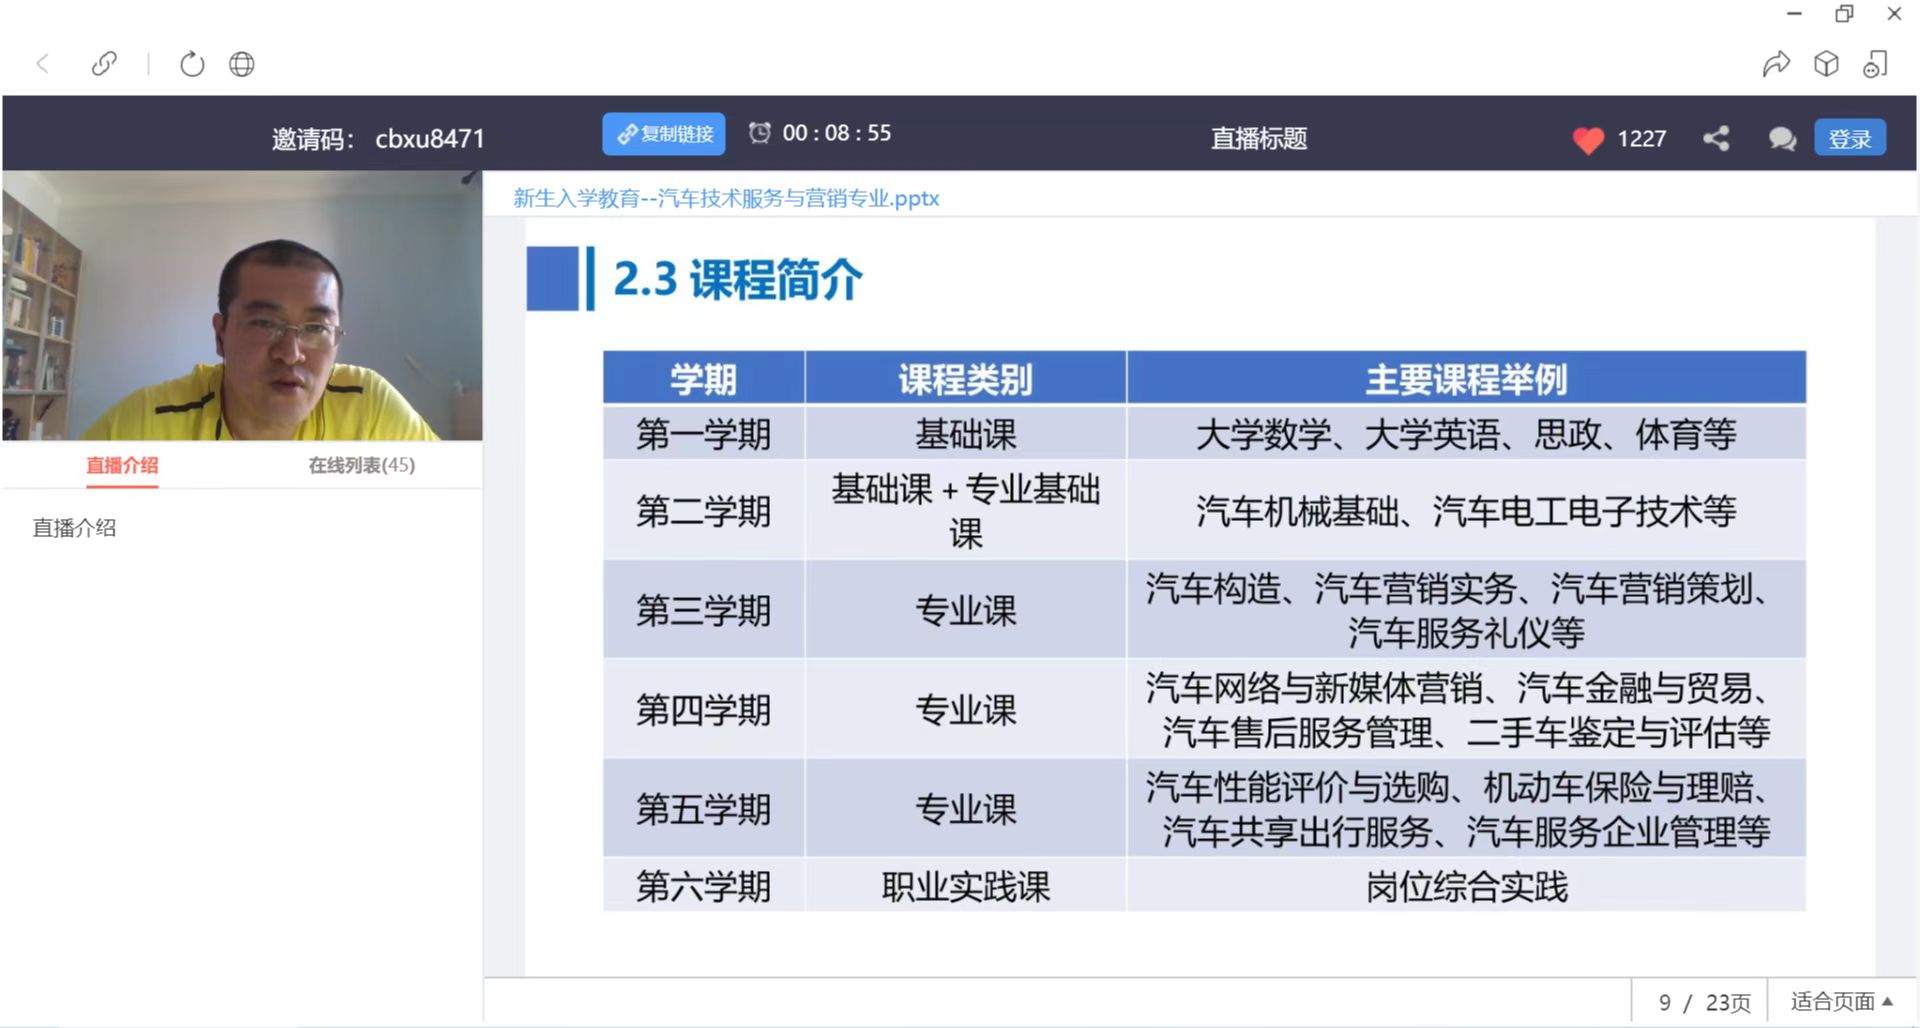
Task: Refresh the page with reload icon
Action: [x=191, y=64]
